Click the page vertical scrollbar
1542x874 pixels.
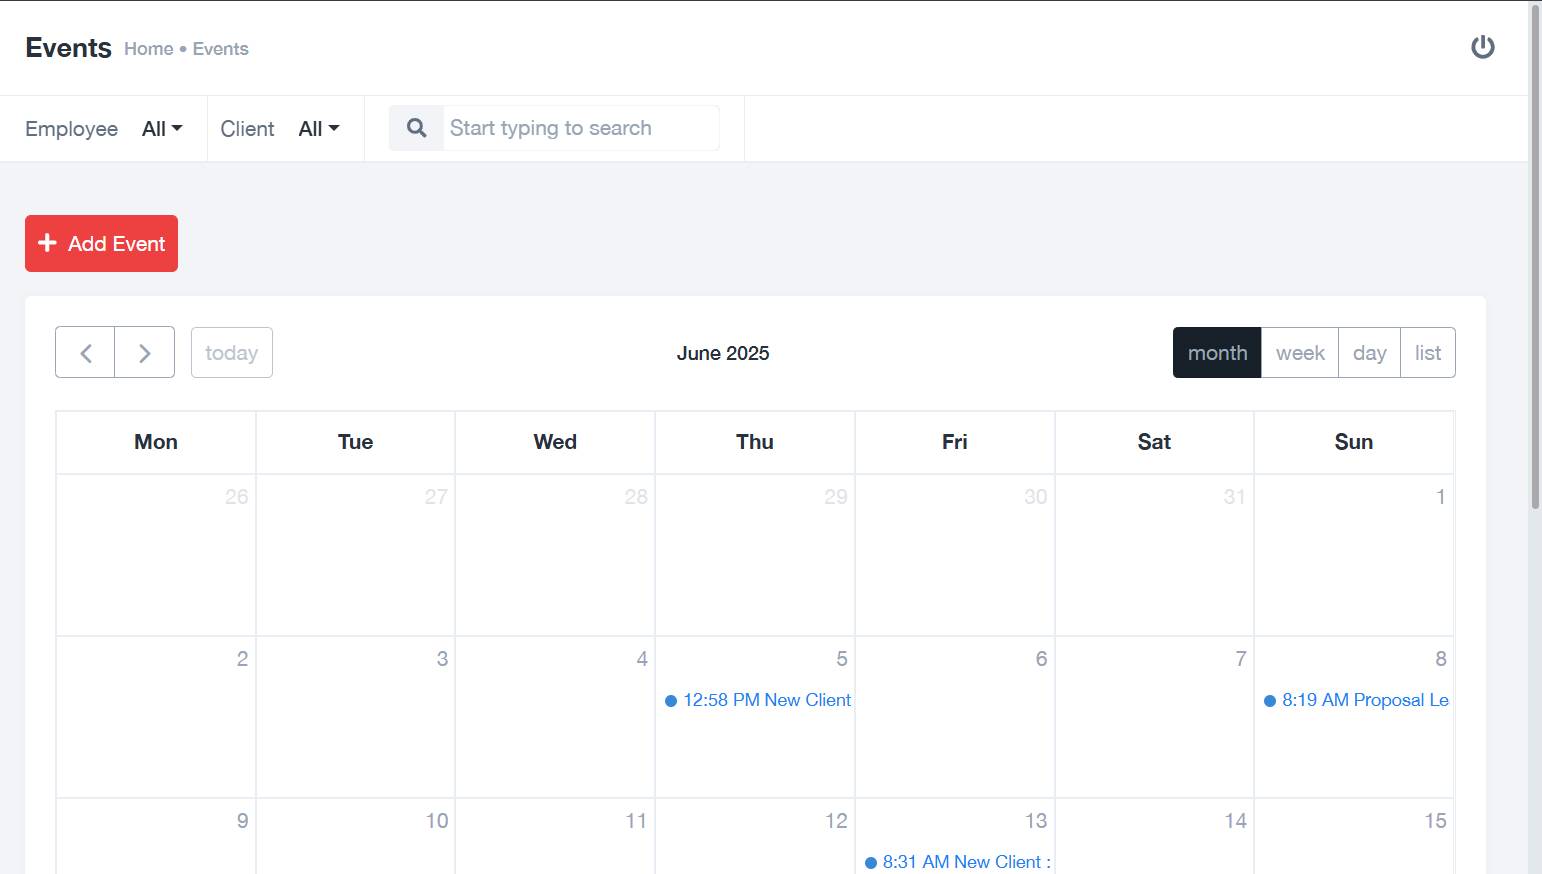click(1535, 258)
